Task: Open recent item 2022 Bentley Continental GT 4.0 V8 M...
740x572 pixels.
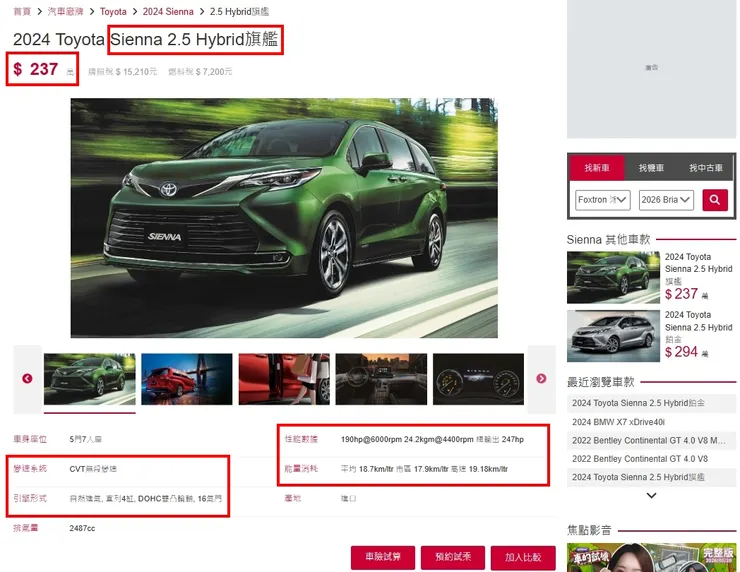Action: pos(648,440)
